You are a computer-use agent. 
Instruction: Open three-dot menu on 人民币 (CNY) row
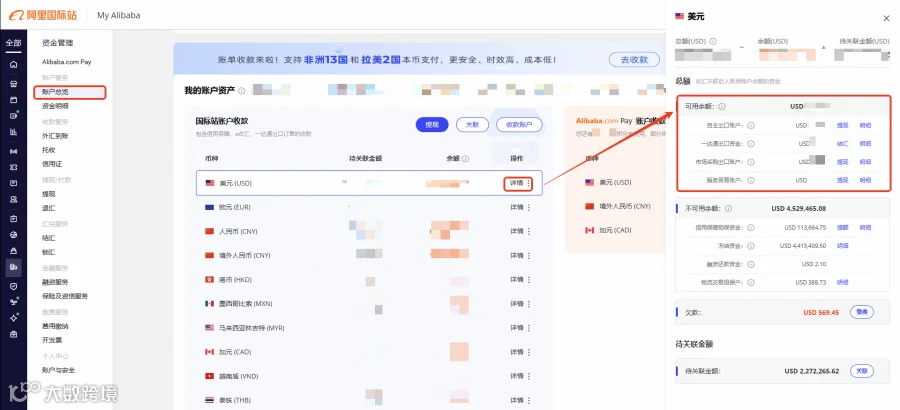(x=529, y=231)
